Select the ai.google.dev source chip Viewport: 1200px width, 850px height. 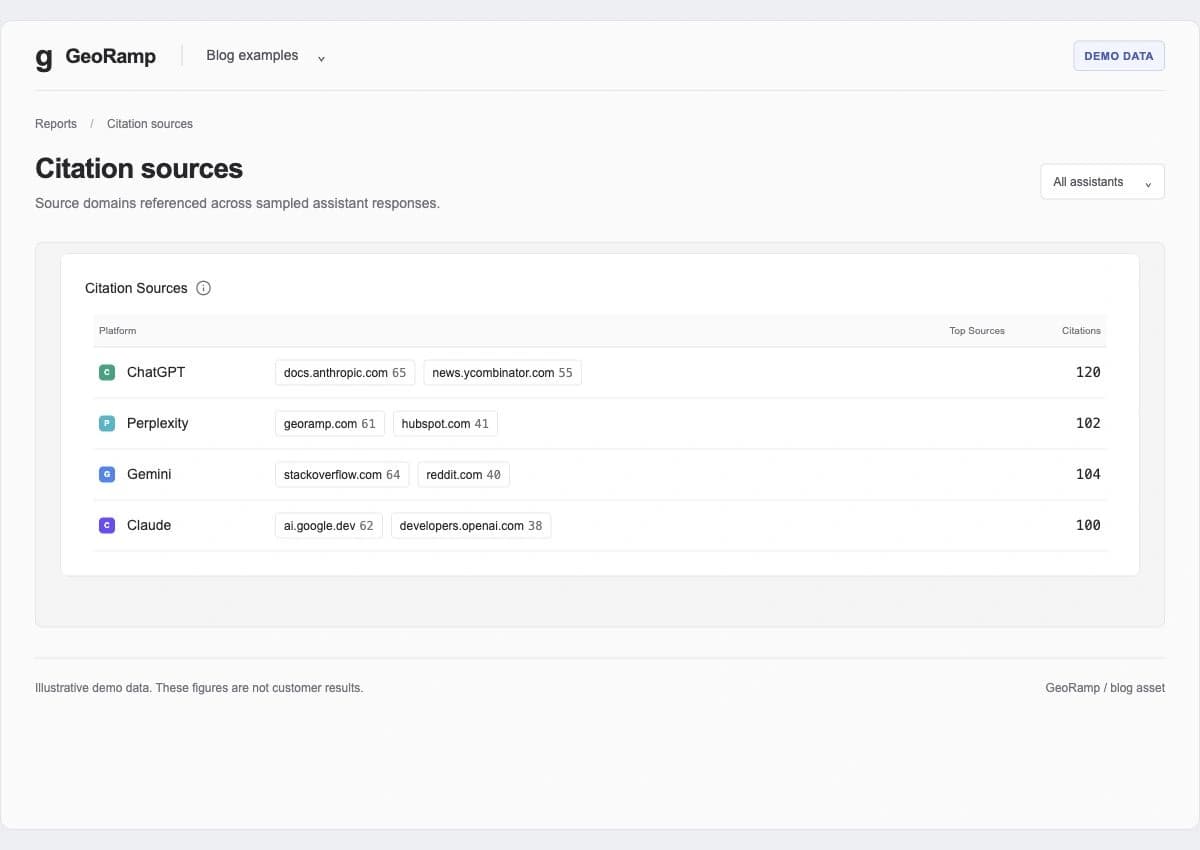coord(329,526)
